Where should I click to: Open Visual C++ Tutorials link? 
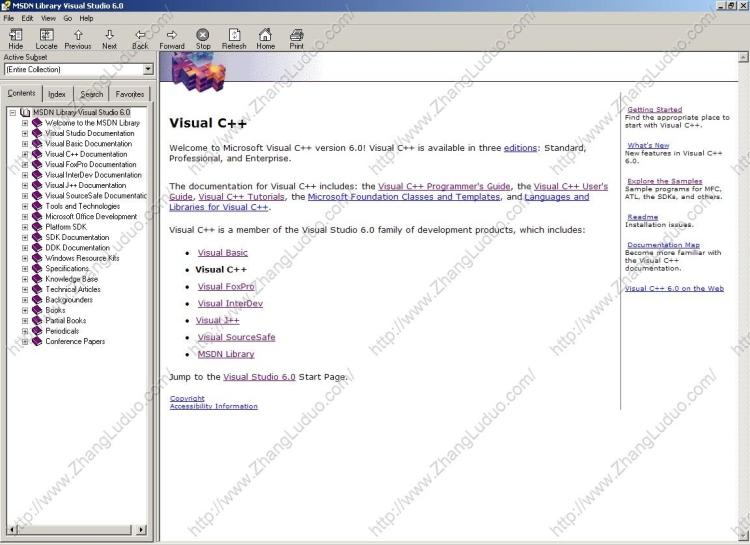pos(242,197)
